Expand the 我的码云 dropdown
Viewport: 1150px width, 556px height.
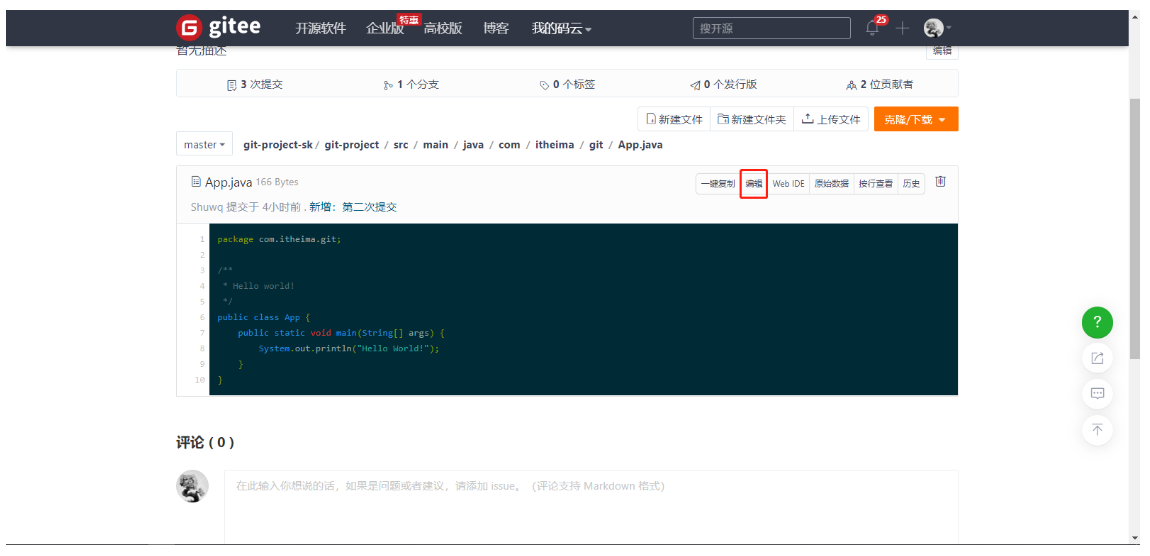(x=562, y=29)
